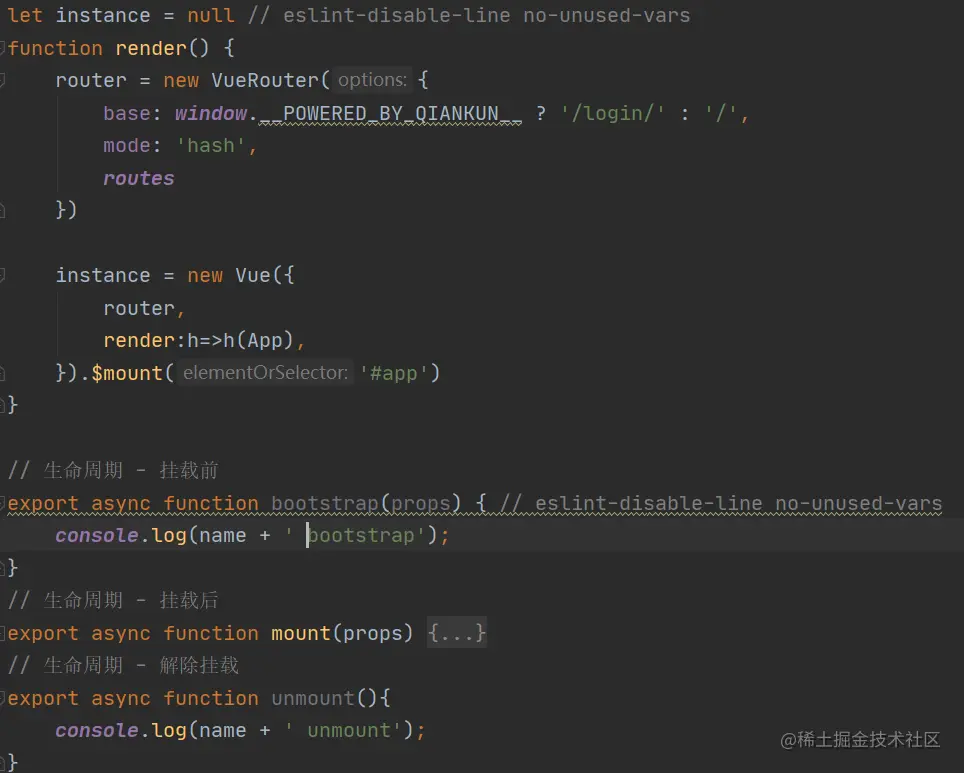Image resolution: width=964 pixels, height=773 pixels.
Task: Place cursor in the 'hash' string
Action: (211, 146)
